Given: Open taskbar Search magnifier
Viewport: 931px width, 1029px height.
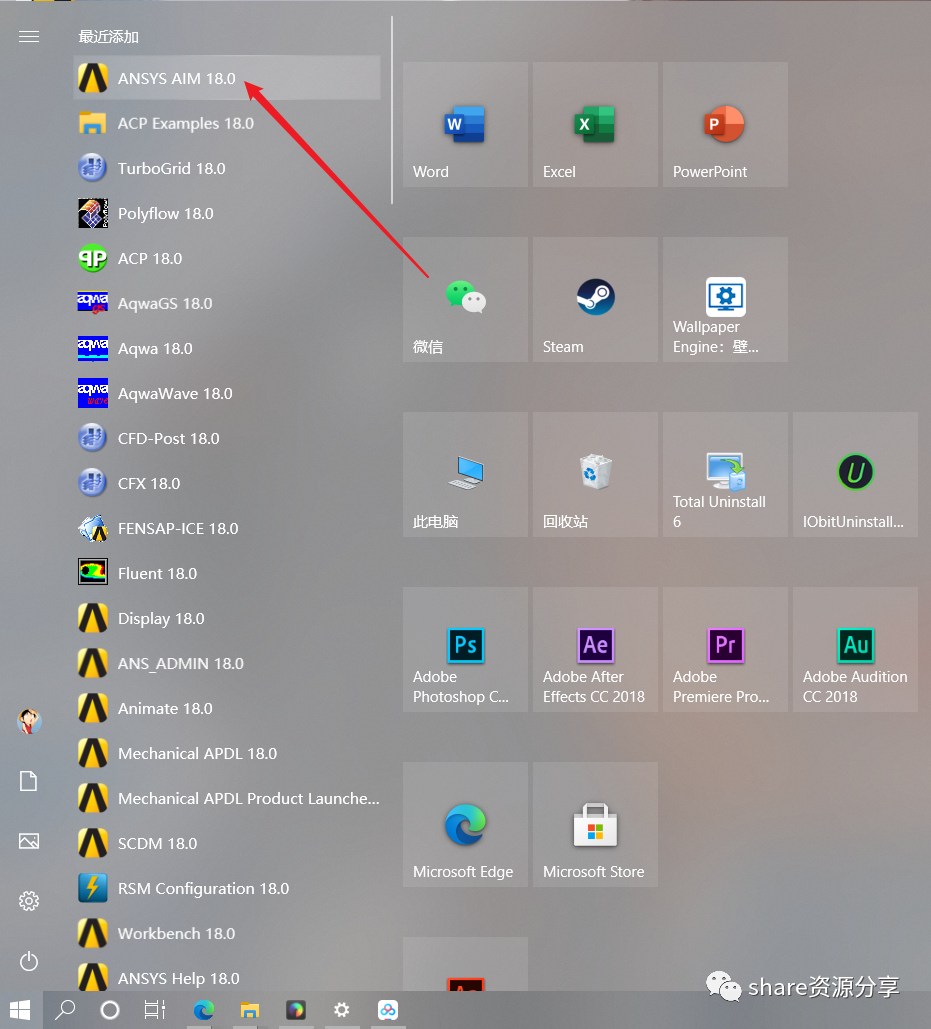Looking at the screenshot, I should (65, 1010).
